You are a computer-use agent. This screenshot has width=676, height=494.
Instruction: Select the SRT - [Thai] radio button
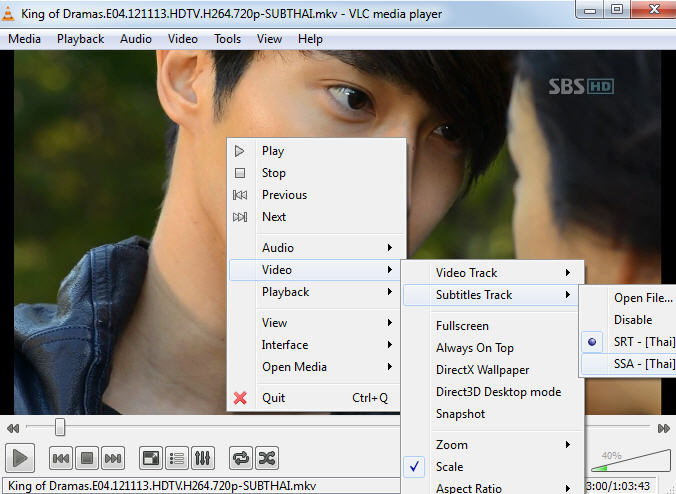coord(592,342)
